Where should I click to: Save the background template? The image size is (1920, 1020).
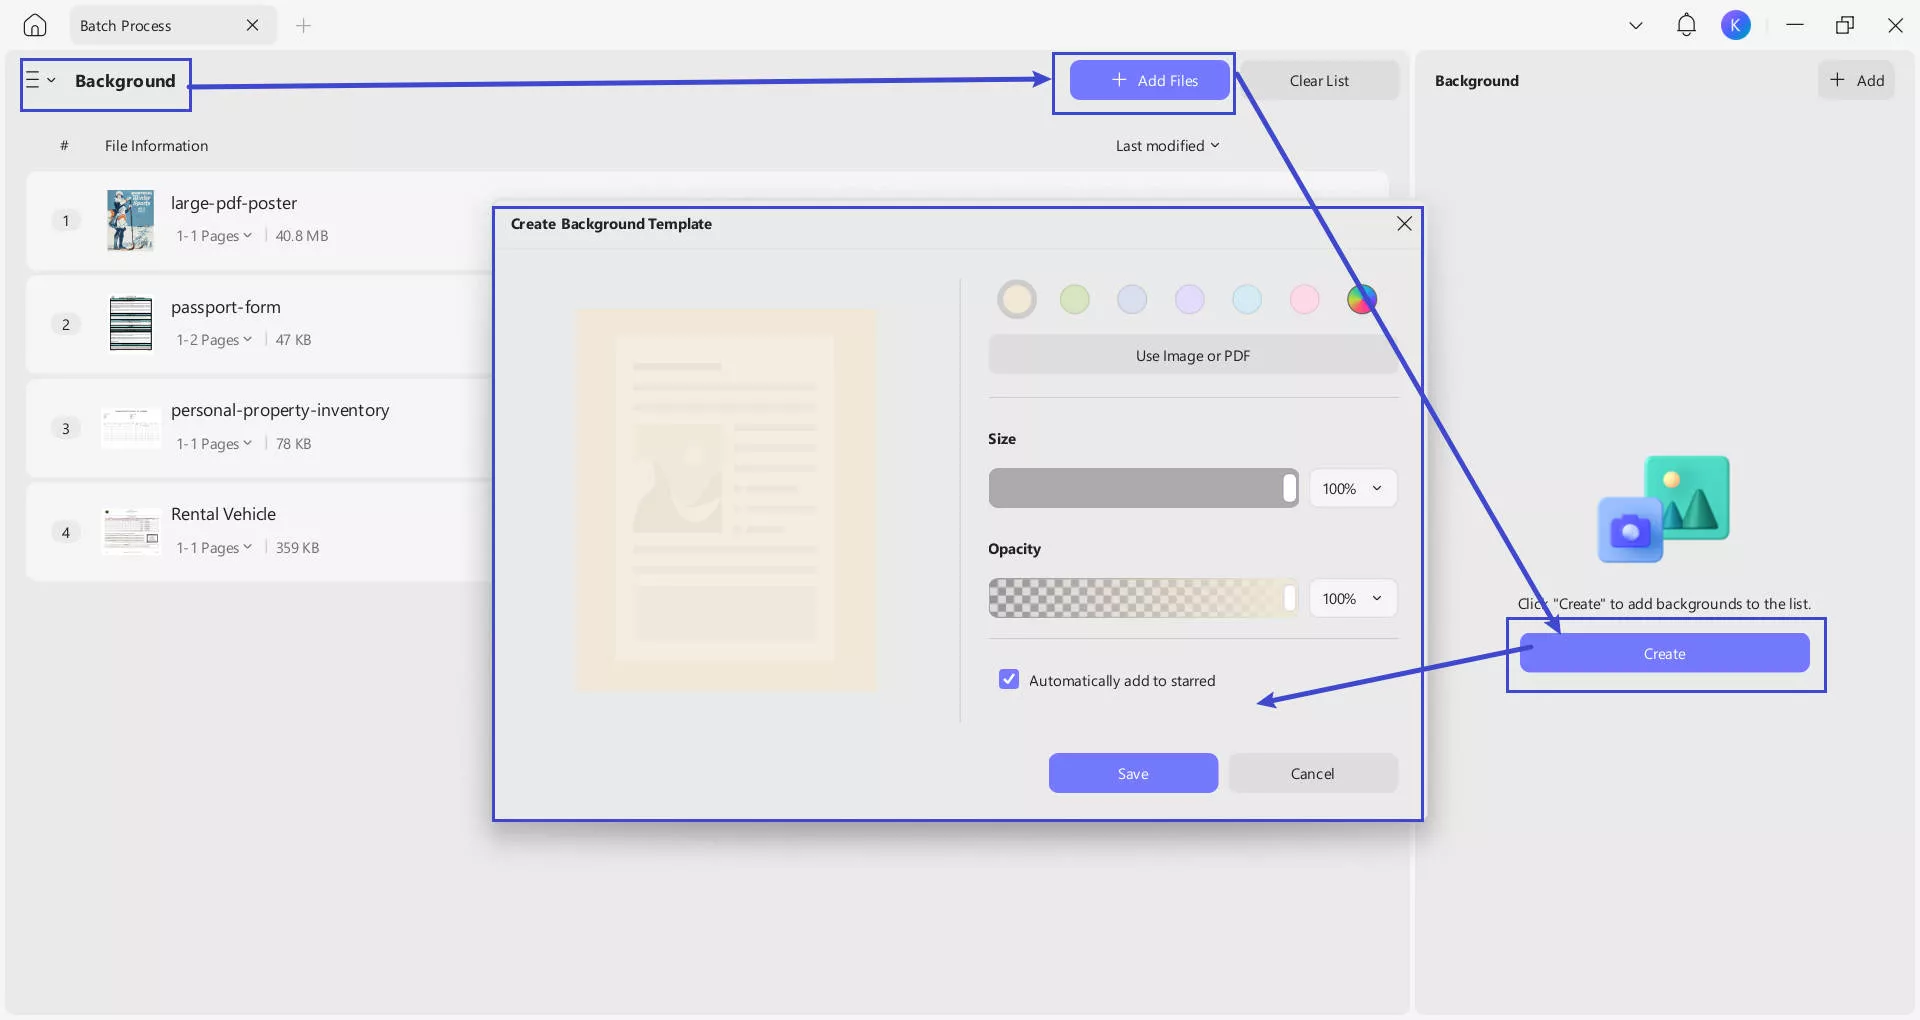coord(1132,774)
